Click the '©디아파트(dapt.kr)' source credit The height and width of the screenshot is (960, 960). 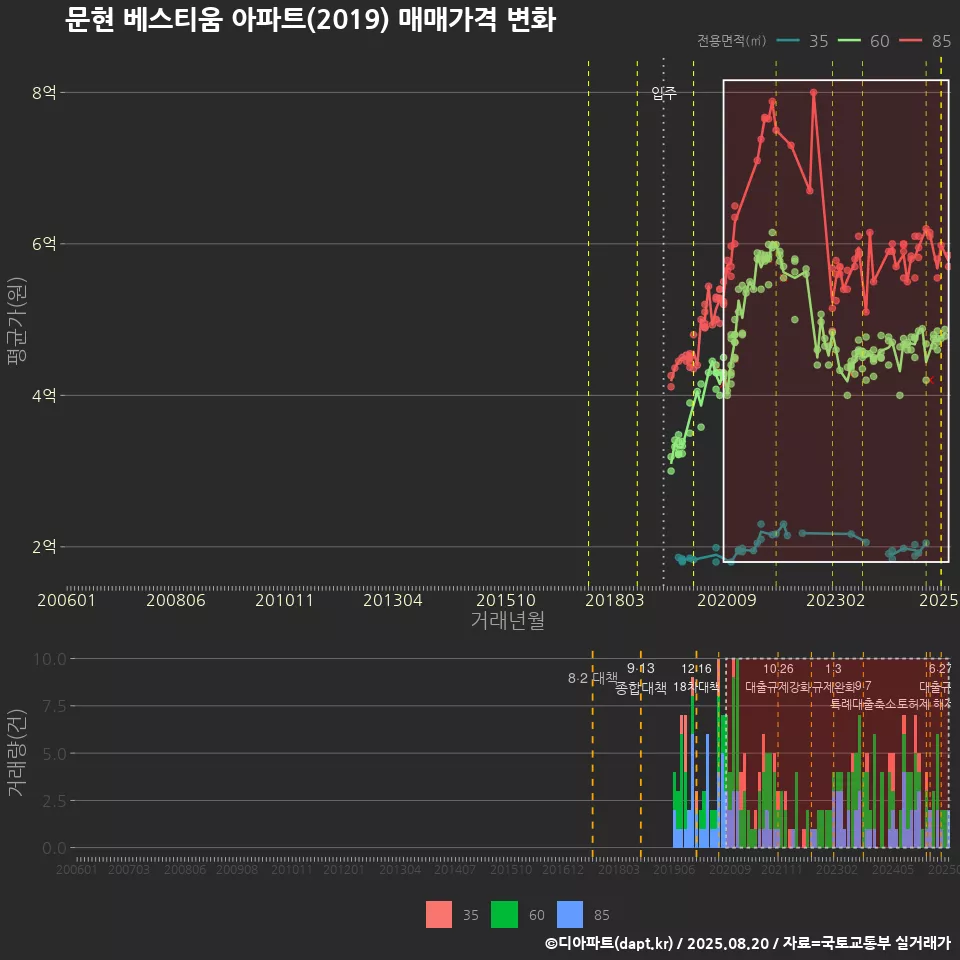pos(609,943)
